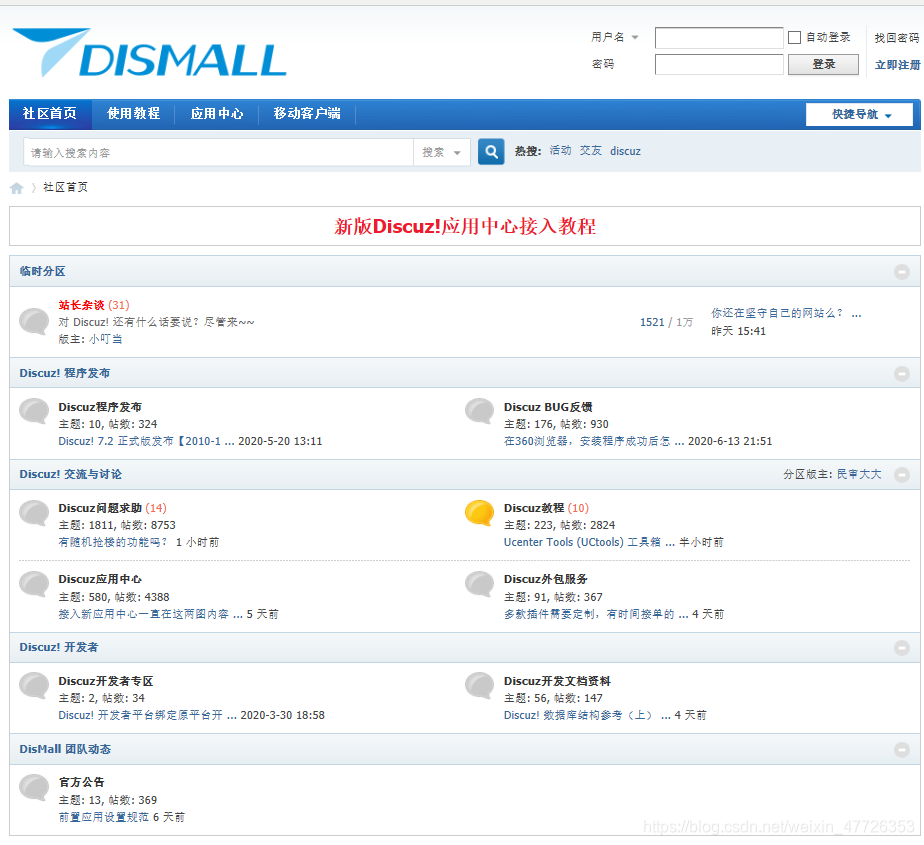Open the 用户名 login type dropdown
Screen dimensions: 924x845
pos(615,37)
